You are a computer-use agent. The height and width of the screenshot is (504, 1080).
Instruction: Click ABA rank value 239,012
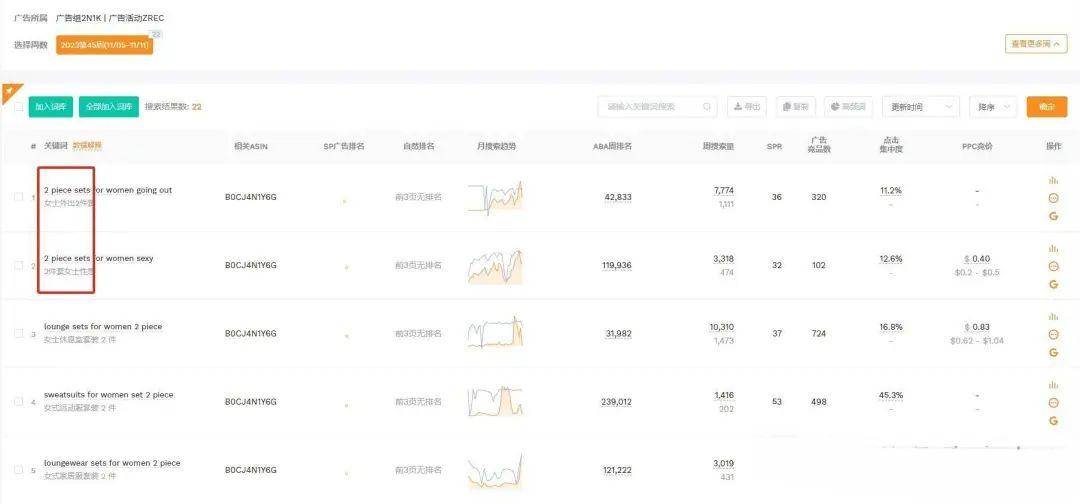(616, 401)
